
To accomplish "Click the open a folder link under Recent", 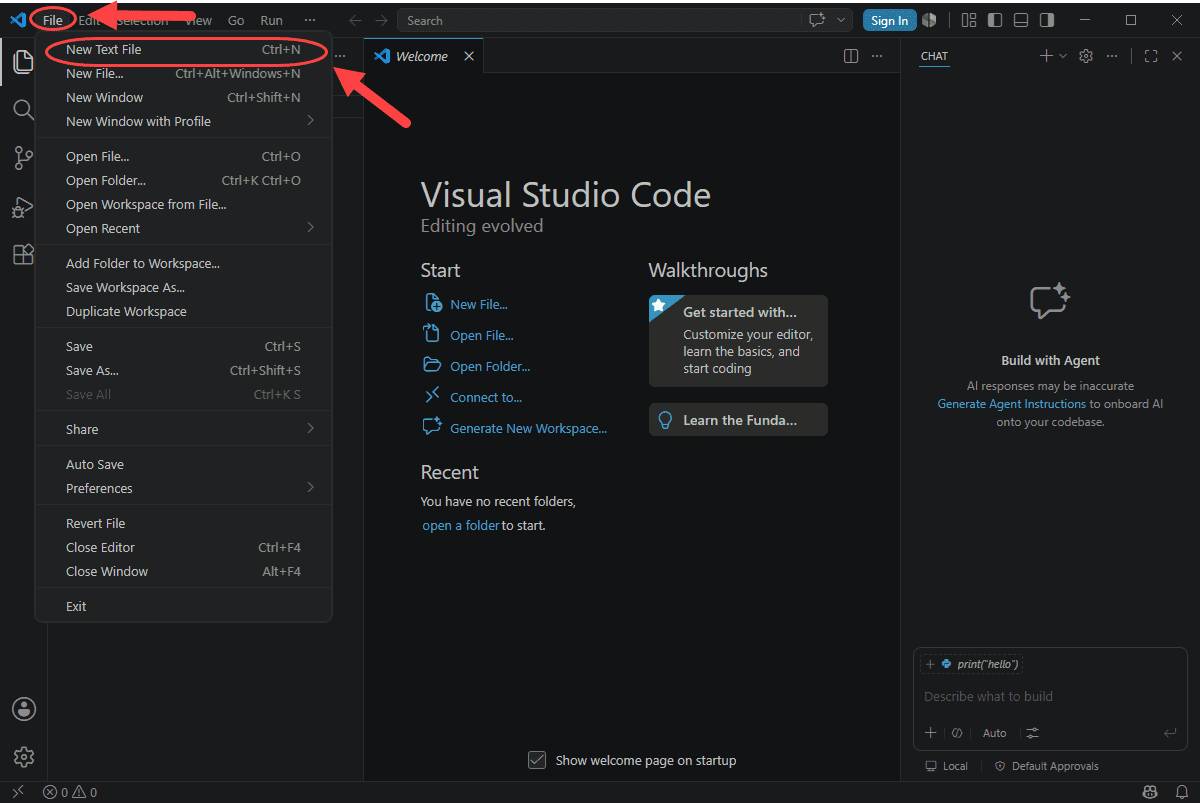I will [460, 525].
